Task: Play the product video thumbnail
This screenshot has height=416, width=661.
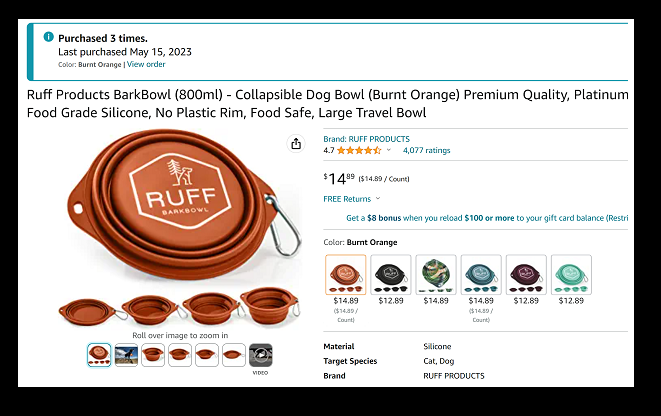Action: coord(260,354)
